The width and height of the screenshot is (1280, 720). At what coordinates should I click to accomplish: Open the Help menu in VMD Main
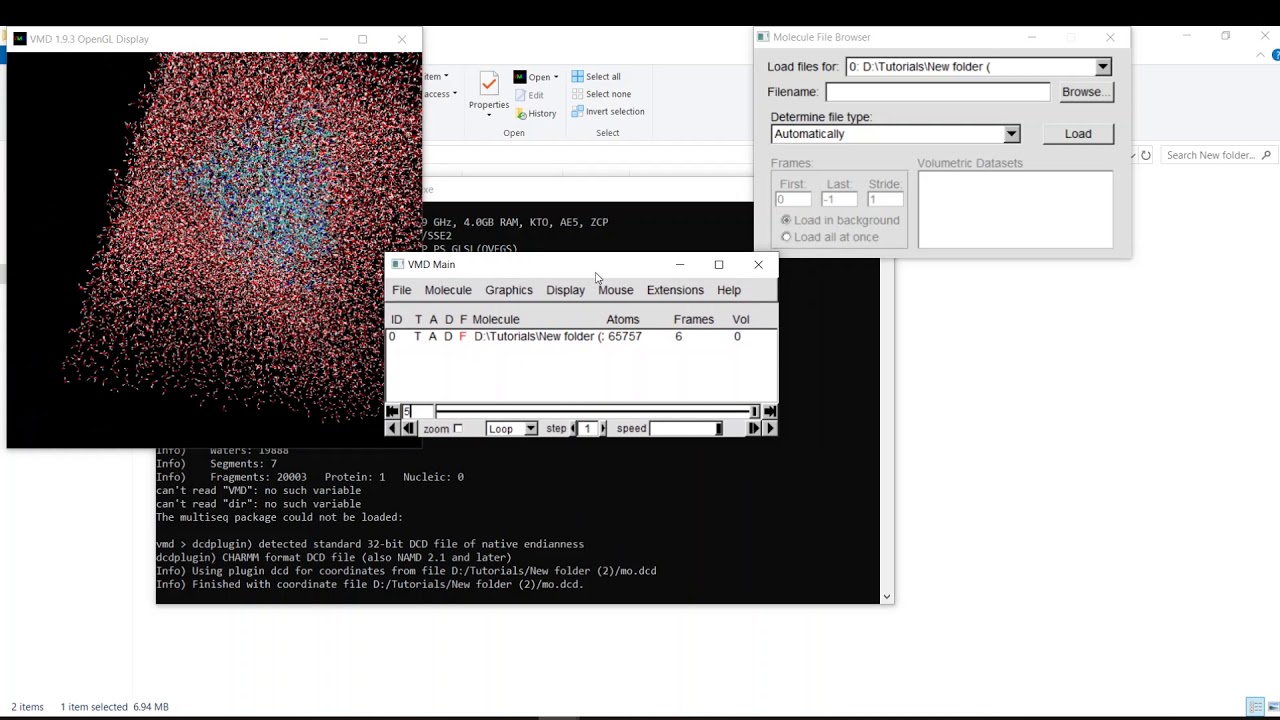point(729,290)
